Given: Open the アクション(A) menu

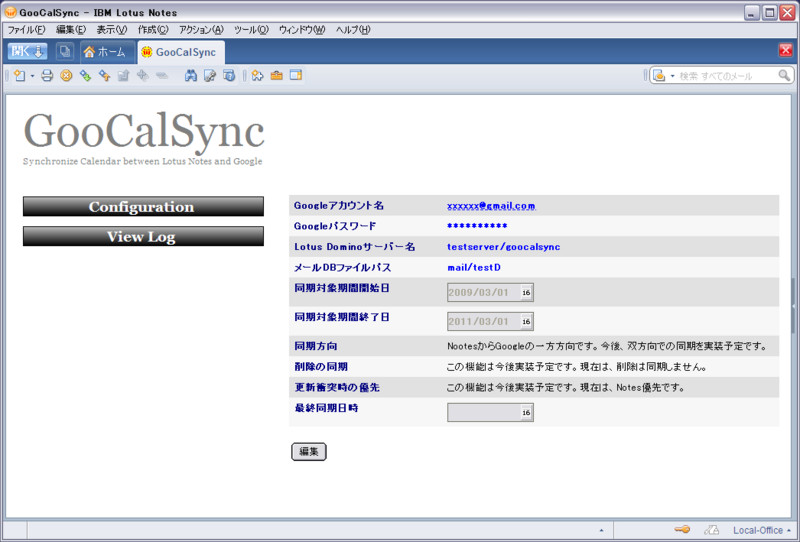Looking at the screenshot, I should pyautogui.click(x=202, y=30).
